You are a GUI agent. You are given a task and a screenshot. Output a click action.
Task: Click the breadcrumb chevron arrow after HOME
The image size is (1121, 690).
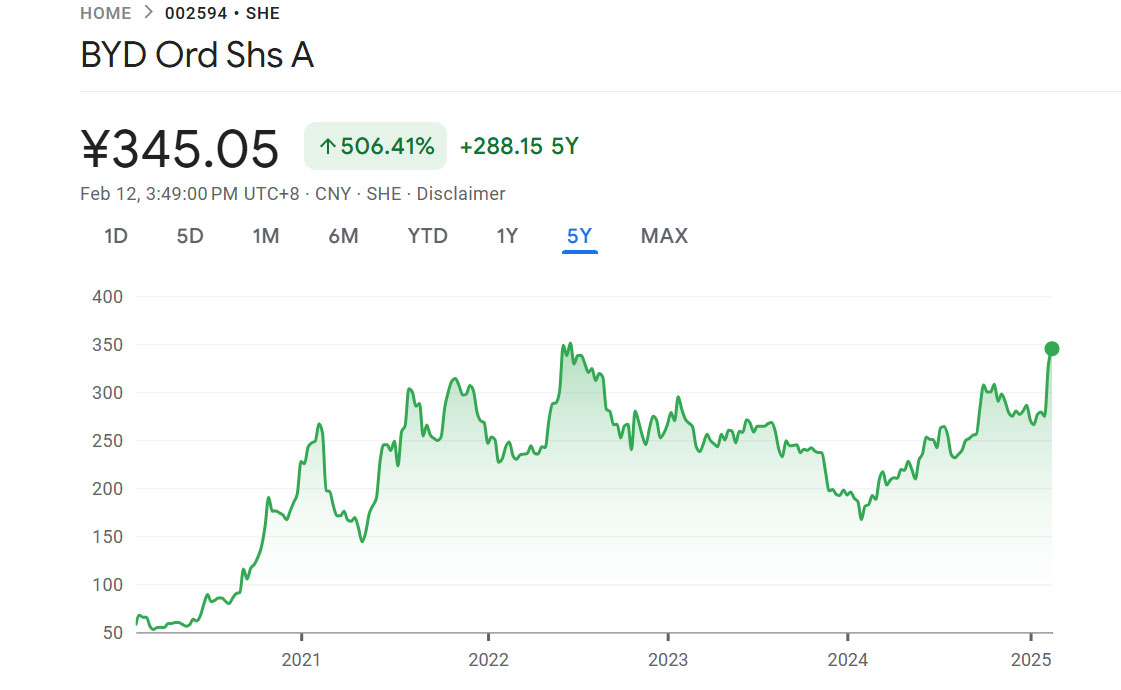tap(149, 13)
